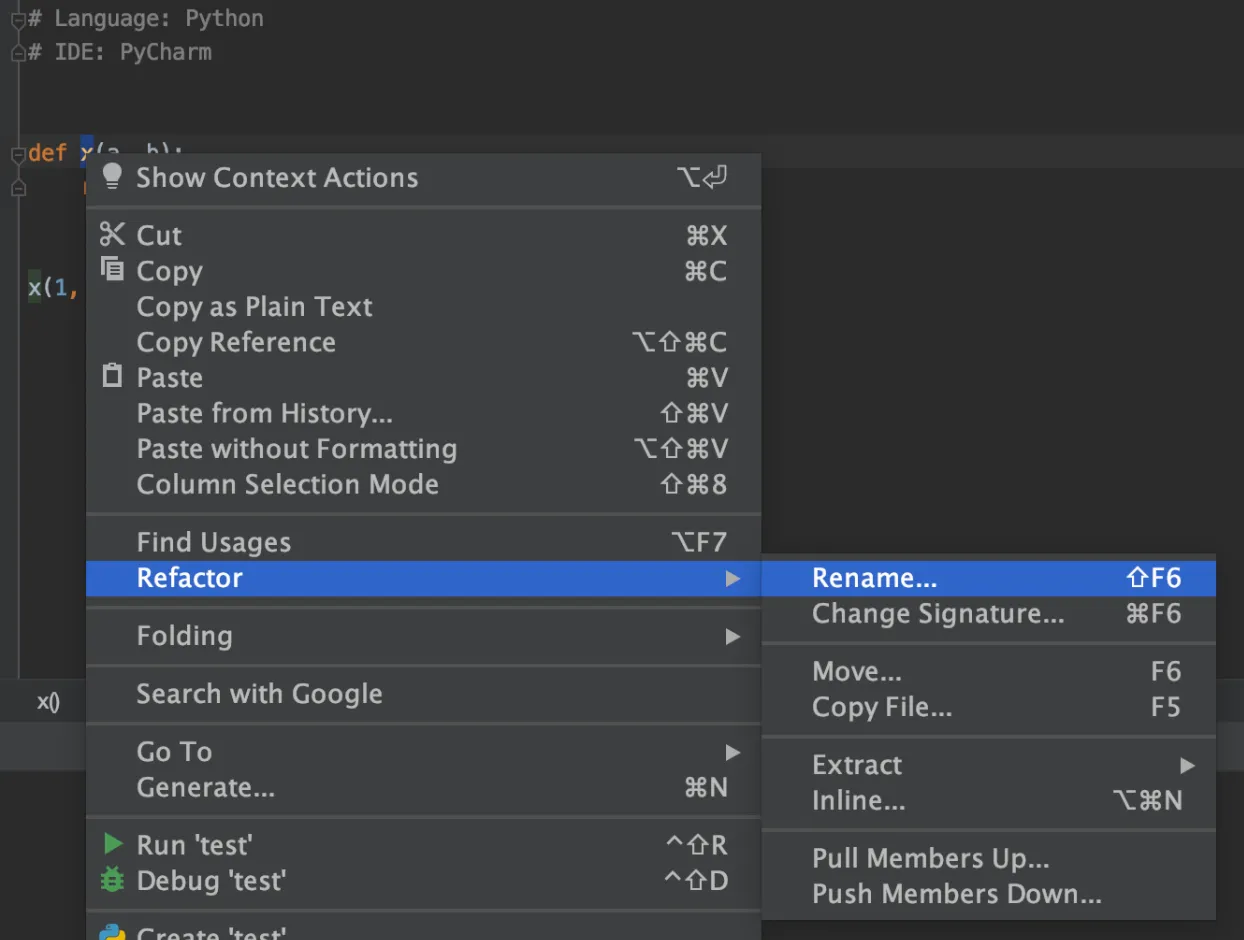Choose Inline... in Refactor submenu
The height and width of the screenshot is (940, 1244).
pos(989,800)
